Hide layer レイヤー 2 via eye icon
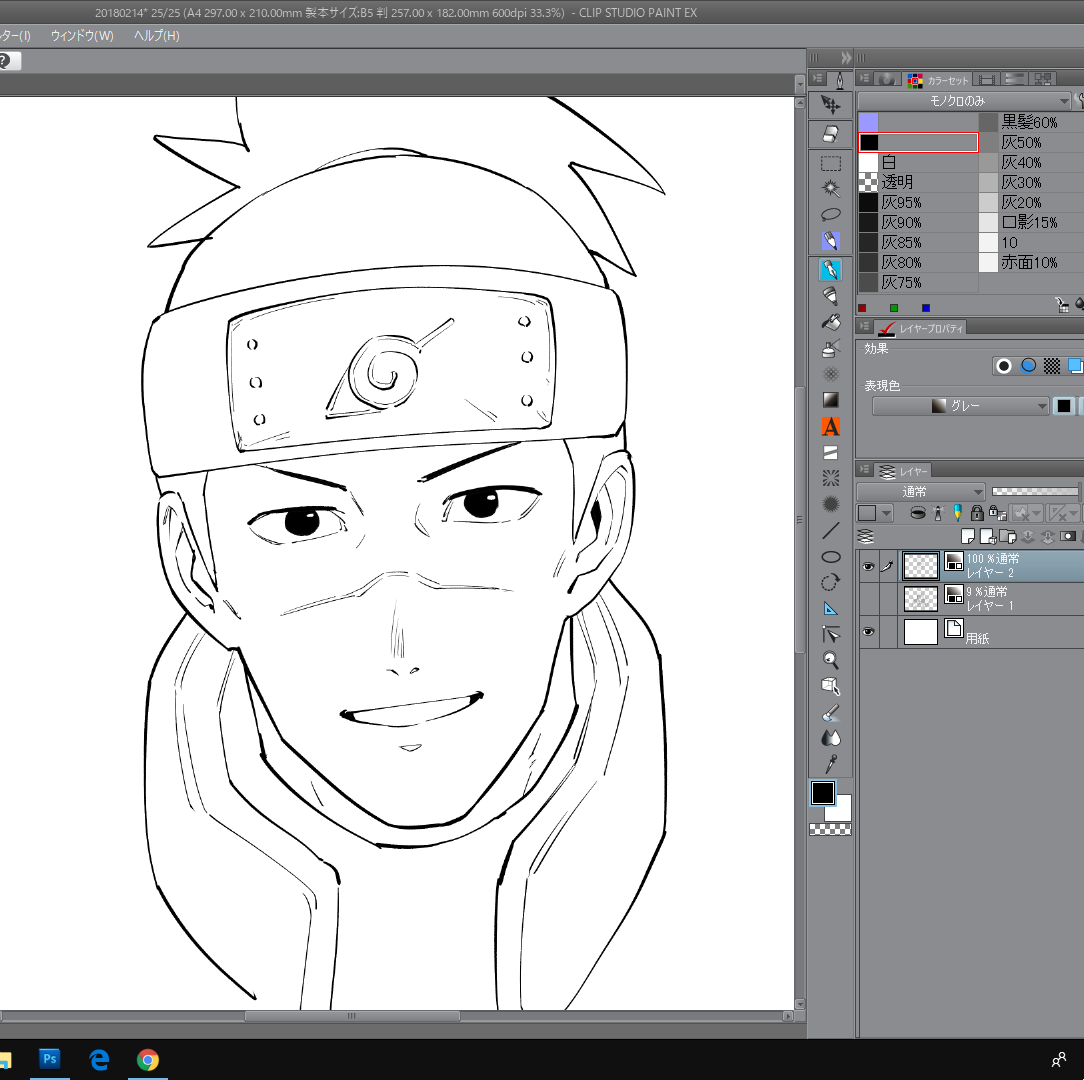 point(868,566)
